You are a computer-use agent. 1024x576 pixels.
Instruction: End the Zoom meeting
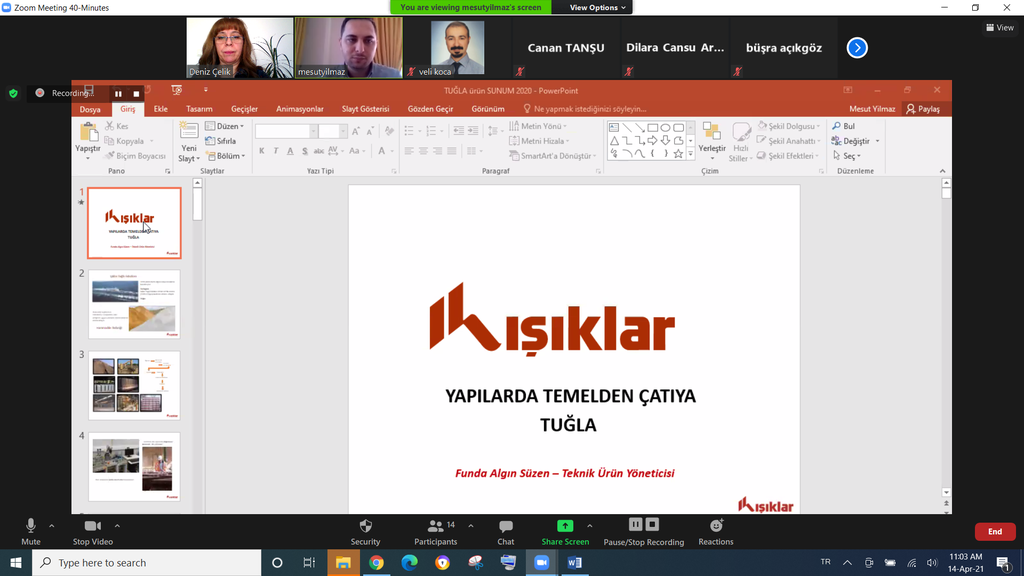(x=995, y=532)
